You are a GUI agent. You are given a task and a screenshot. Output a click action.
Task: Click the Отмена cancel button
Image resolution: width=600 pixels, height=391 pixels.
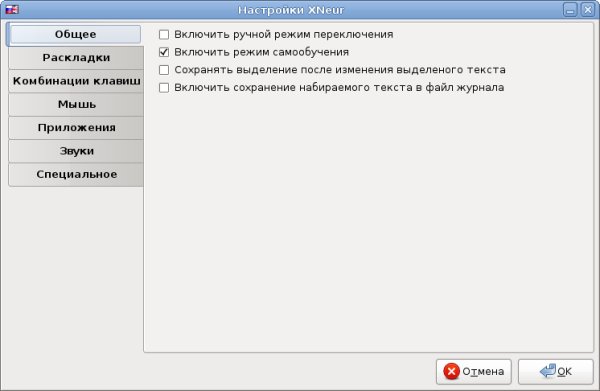tap(474, 371)
